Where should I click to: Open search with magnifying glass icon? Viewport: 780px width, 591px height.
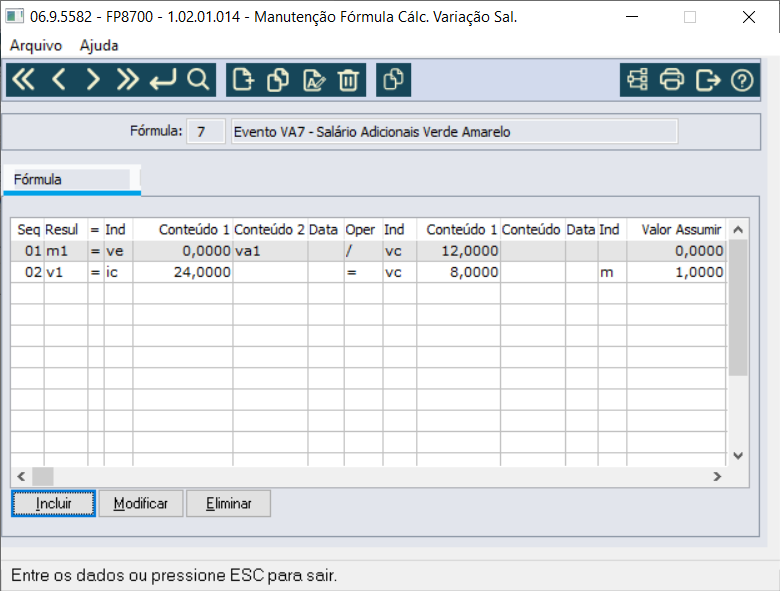(x=198, y=80)
